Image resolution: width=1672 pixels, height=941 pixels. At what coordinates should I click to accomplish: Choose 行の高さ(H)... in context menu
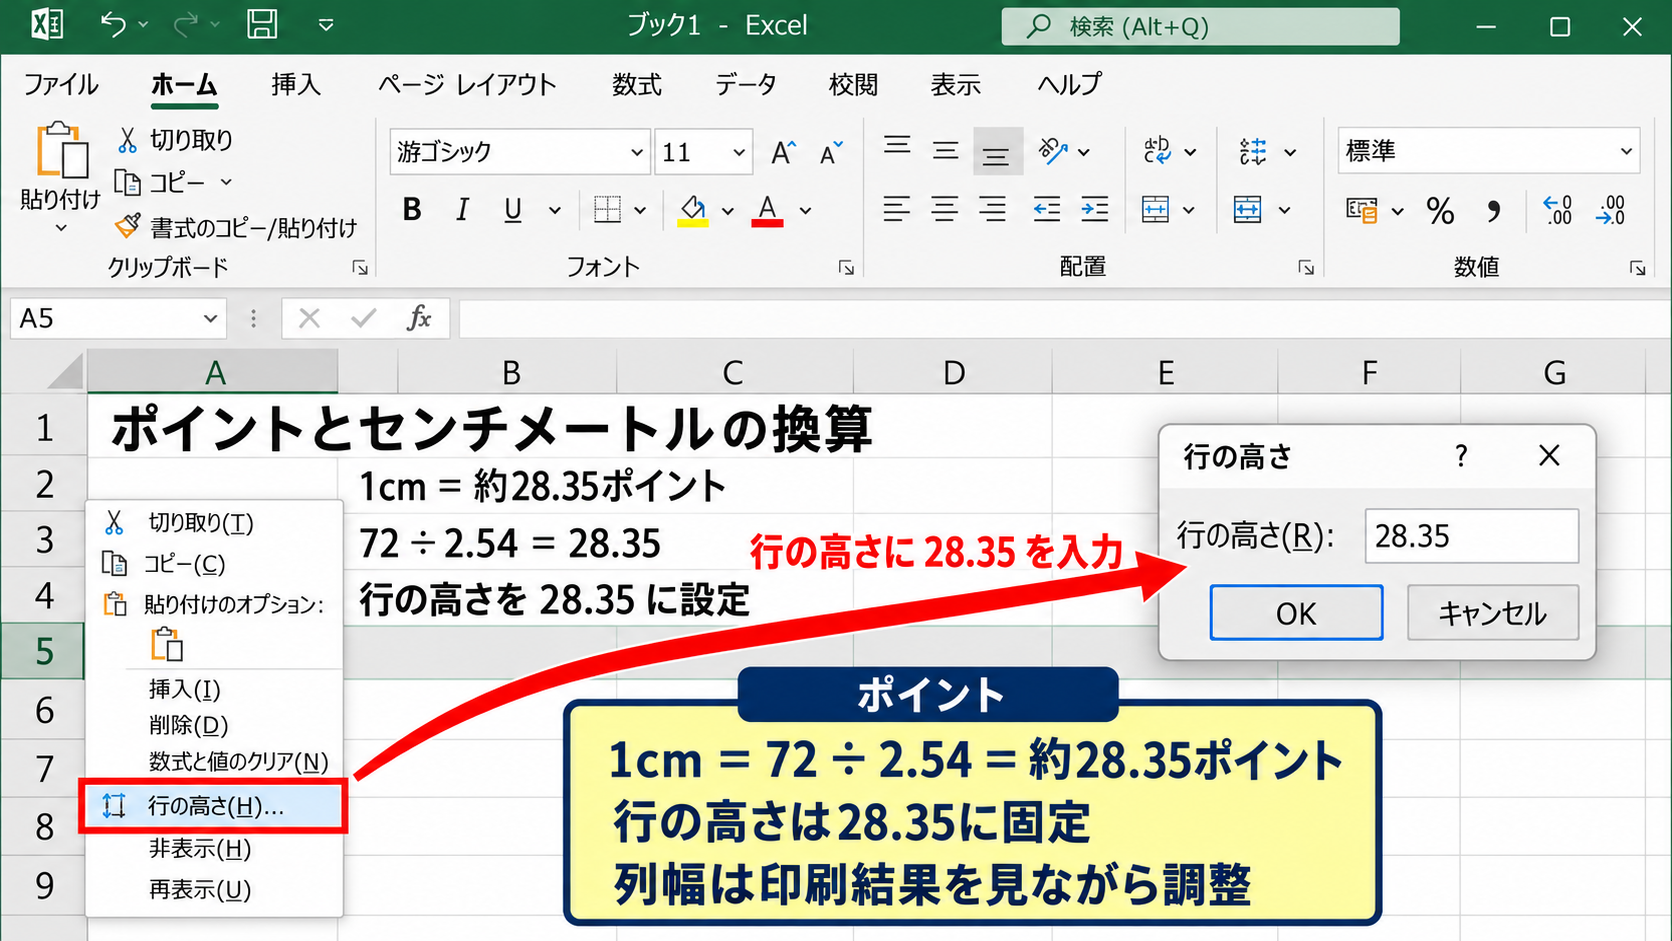[x=214, y=806]
